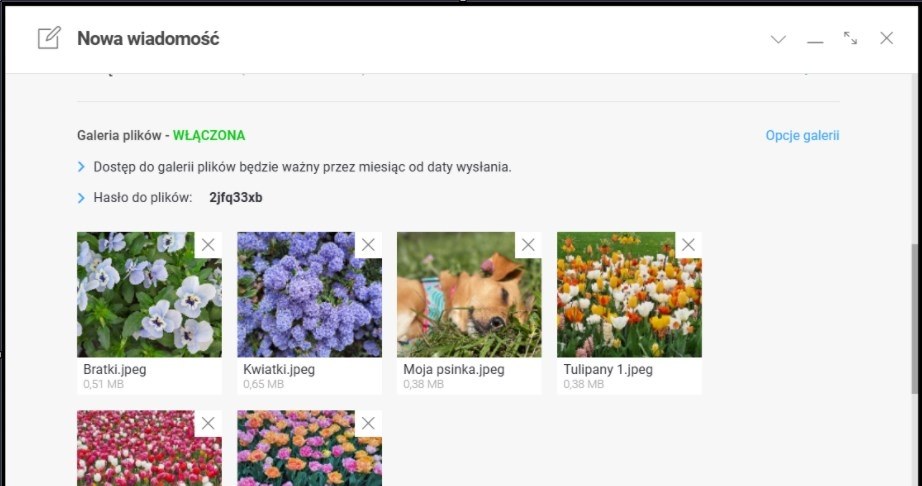This screenshot has width=922, height=486.
Task: Open Opcje galerii link
Action: [802, 136]
